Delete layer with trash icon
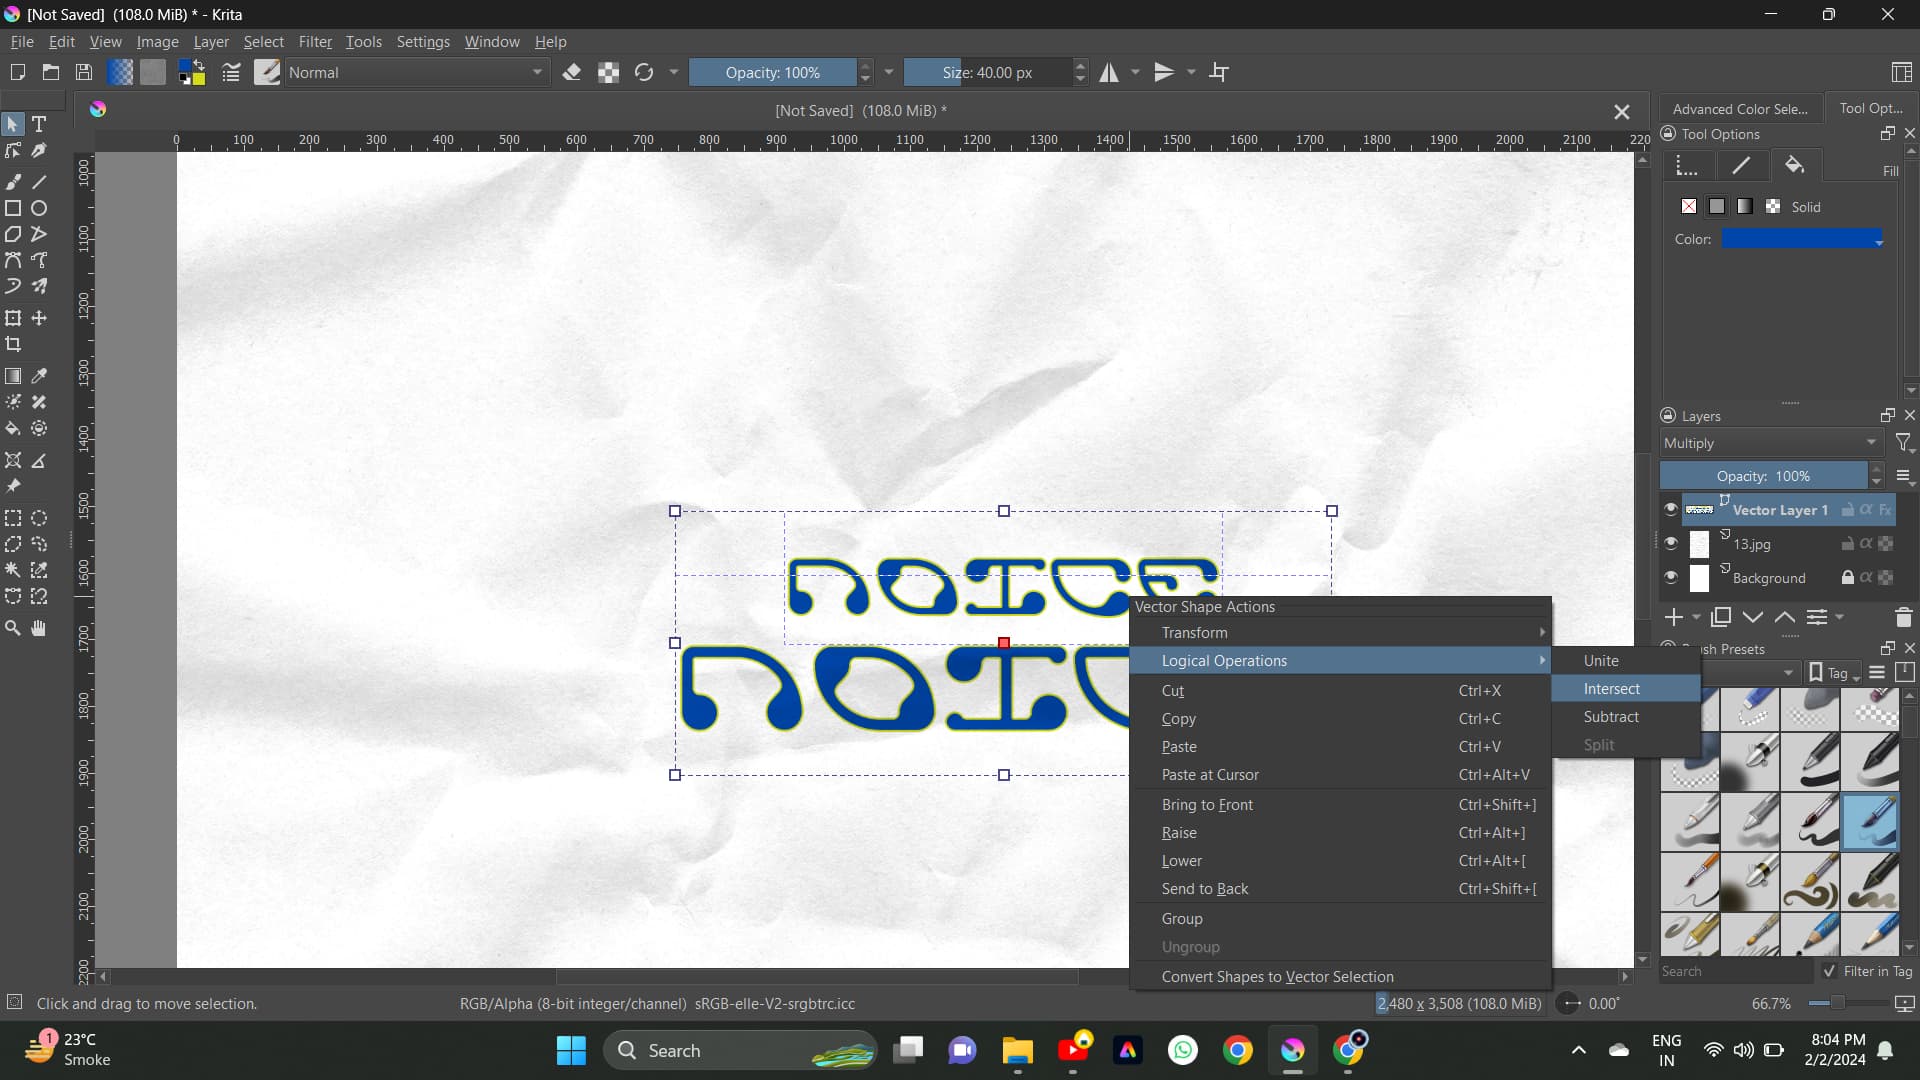Screen dimensions: 1920x1080 pyautogui.click(x=1903, y=617)
